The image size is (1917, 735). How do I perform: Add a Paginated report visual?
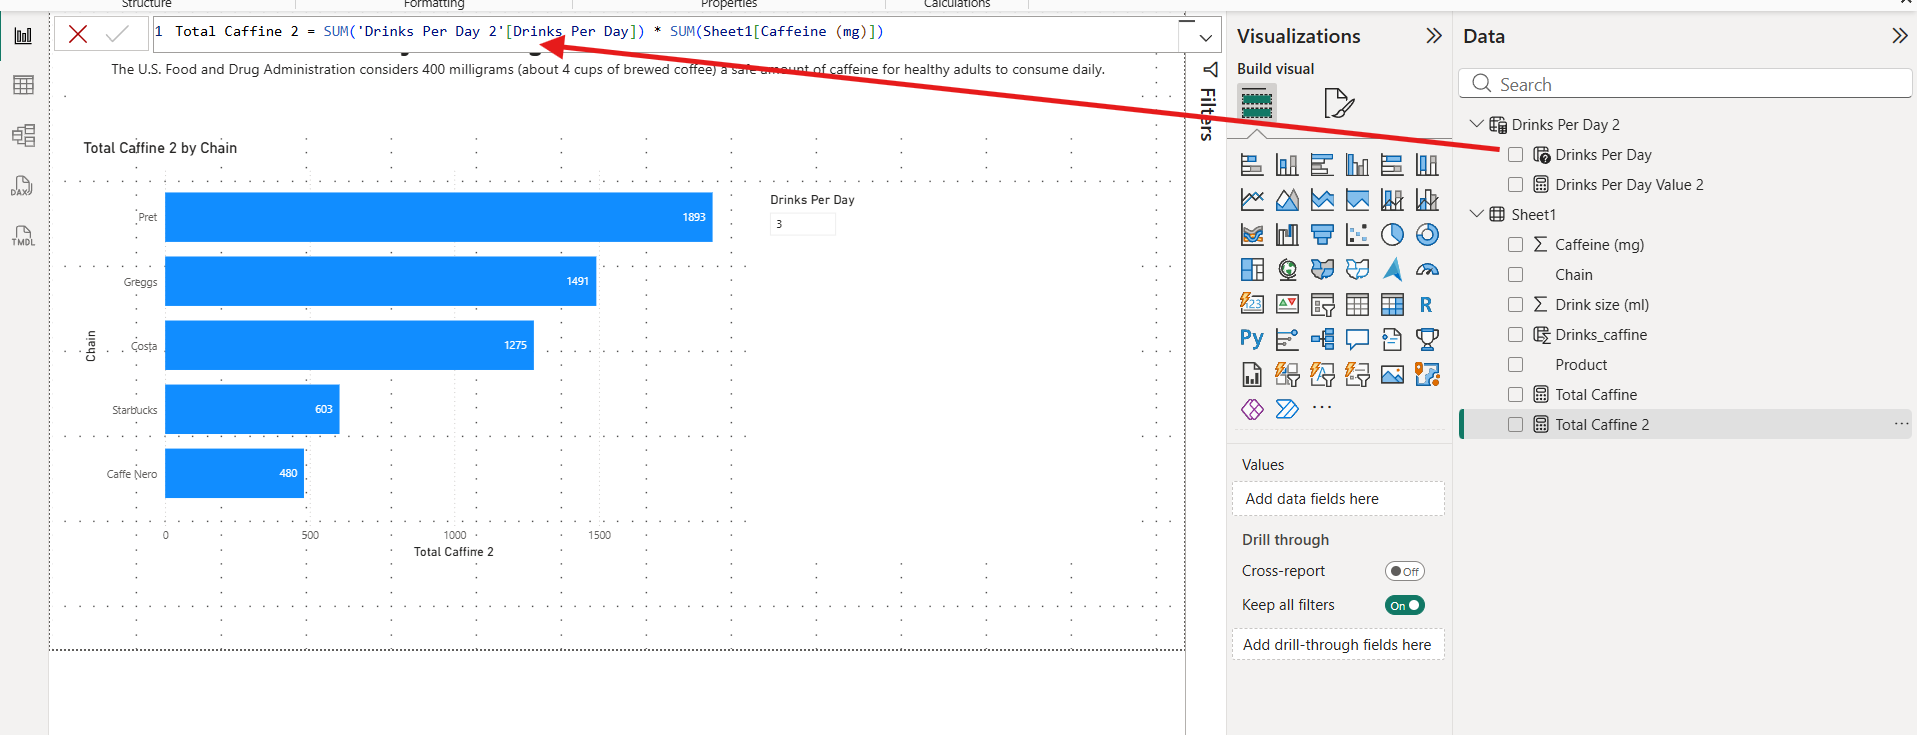point(1252,375)
